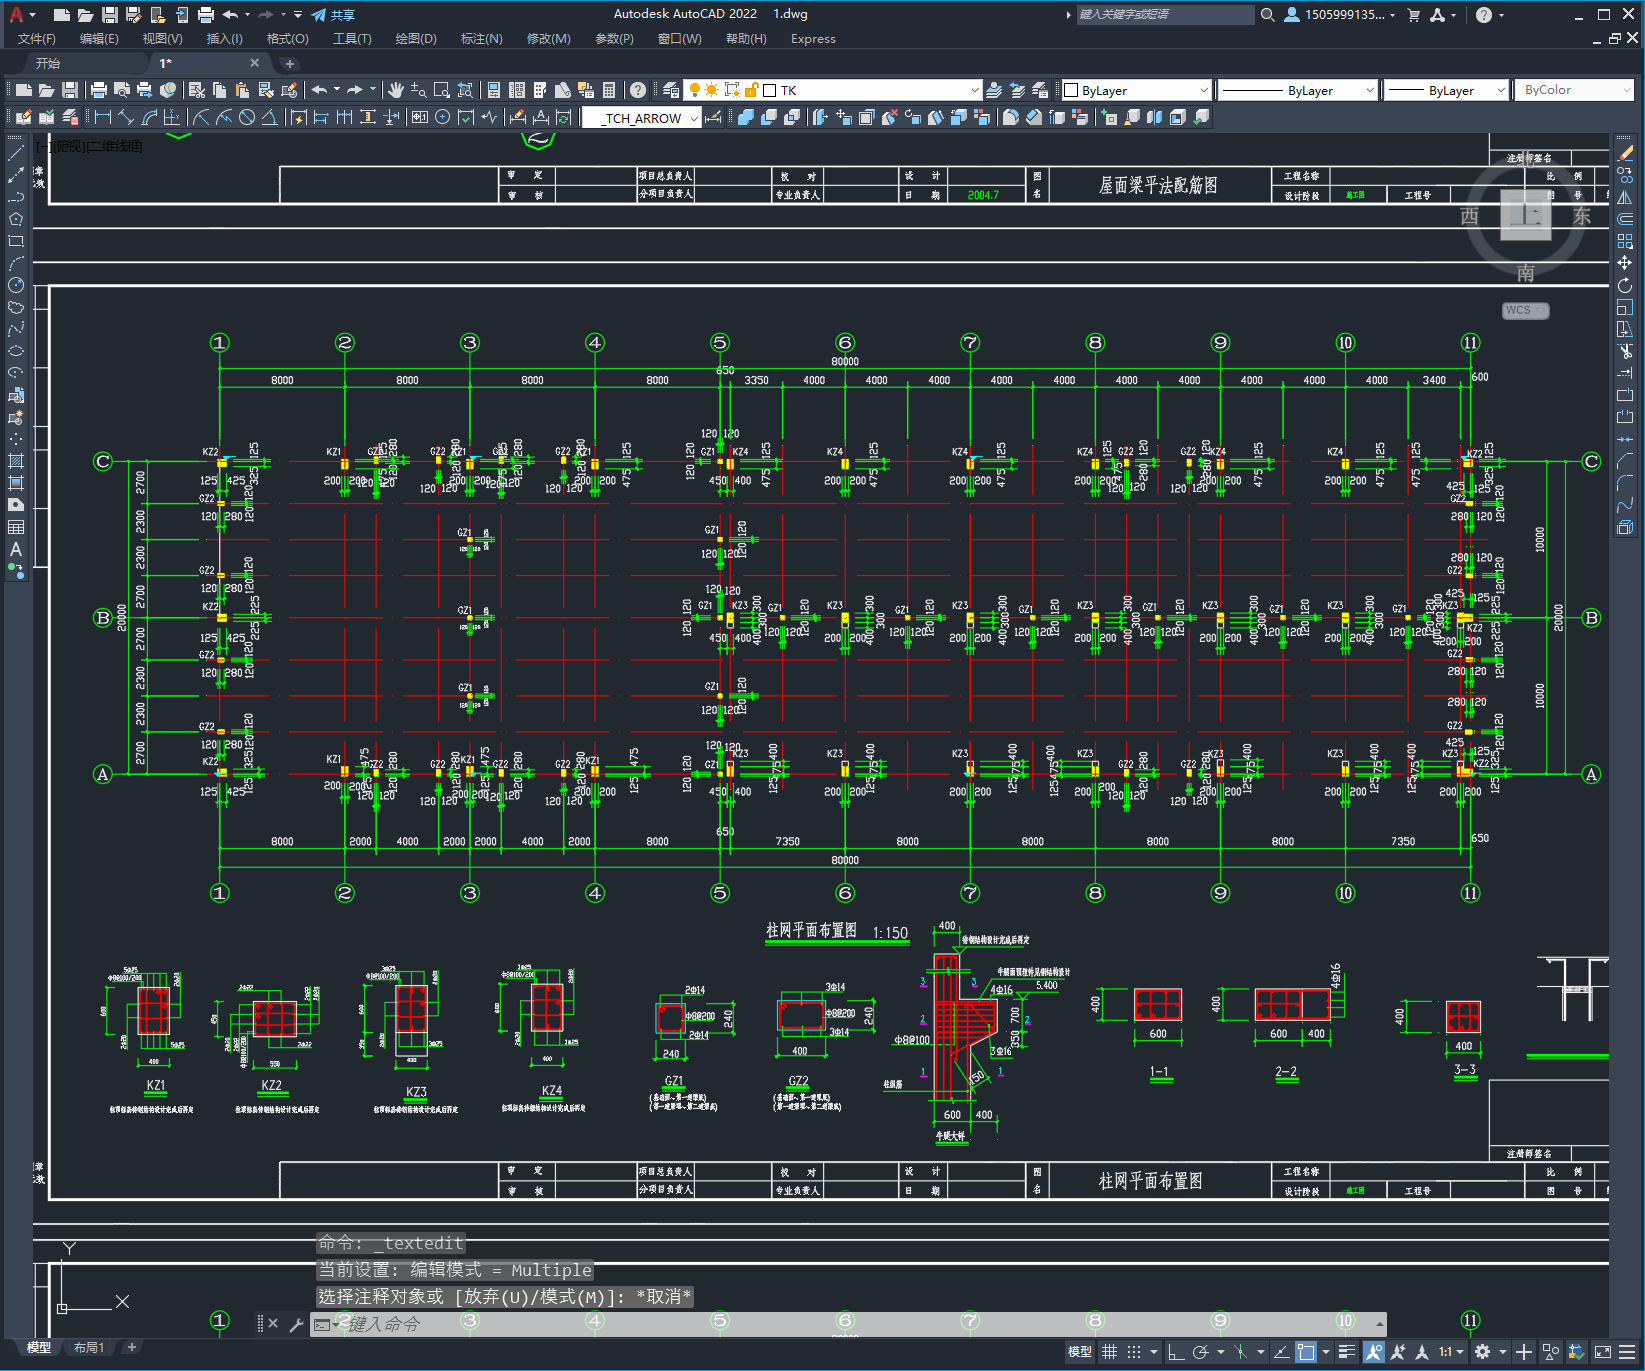This screenshot has height=1371, width=1645.
Task: Click the Autodesk App Store cart icon
Action: [1413, 15]
